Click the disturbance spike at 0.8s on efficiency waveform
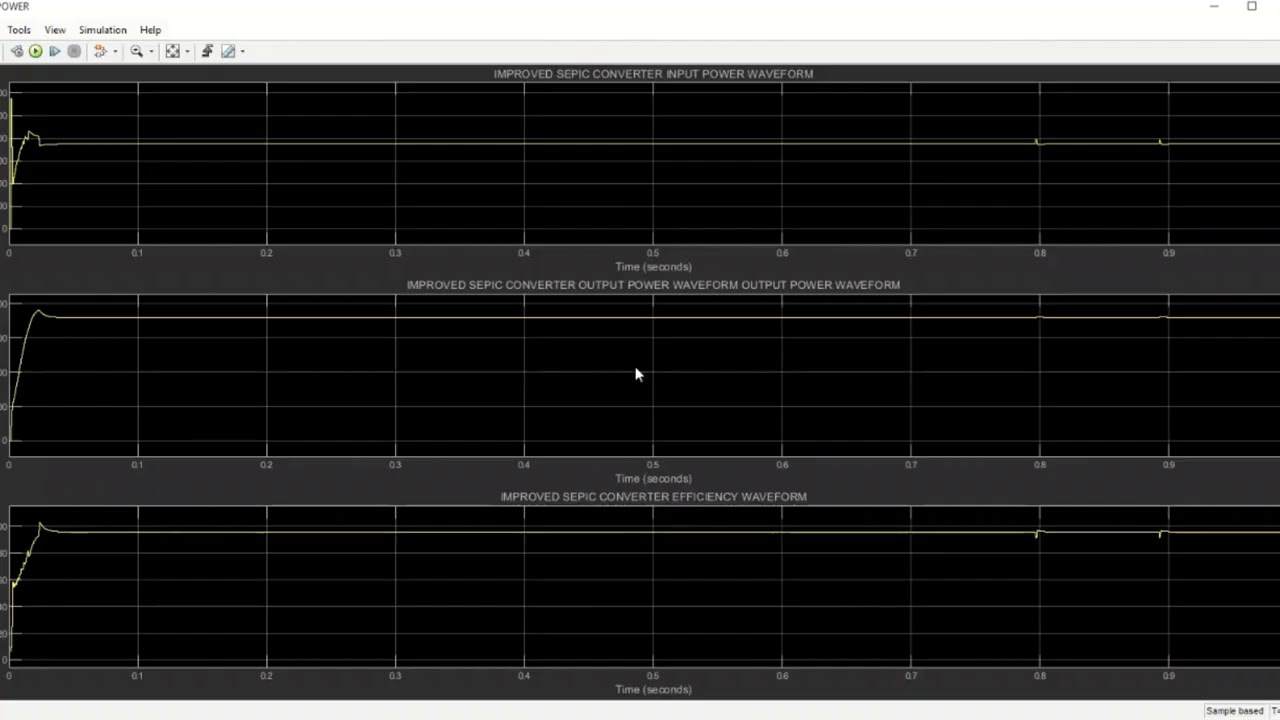Screen dimensions: 1280x720 tap(1037, 533)
